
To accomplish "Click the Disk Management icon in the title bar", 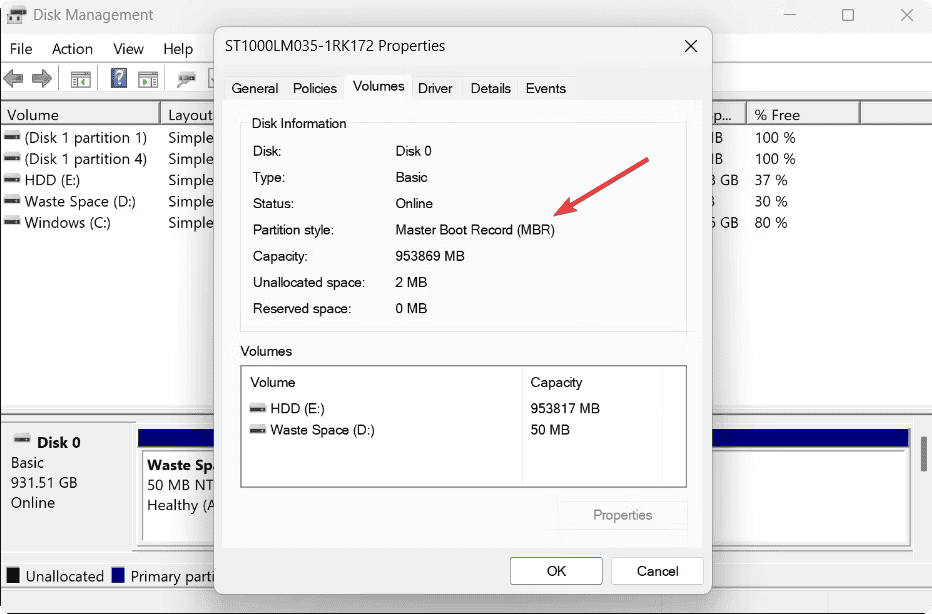I will coord(16,15).
